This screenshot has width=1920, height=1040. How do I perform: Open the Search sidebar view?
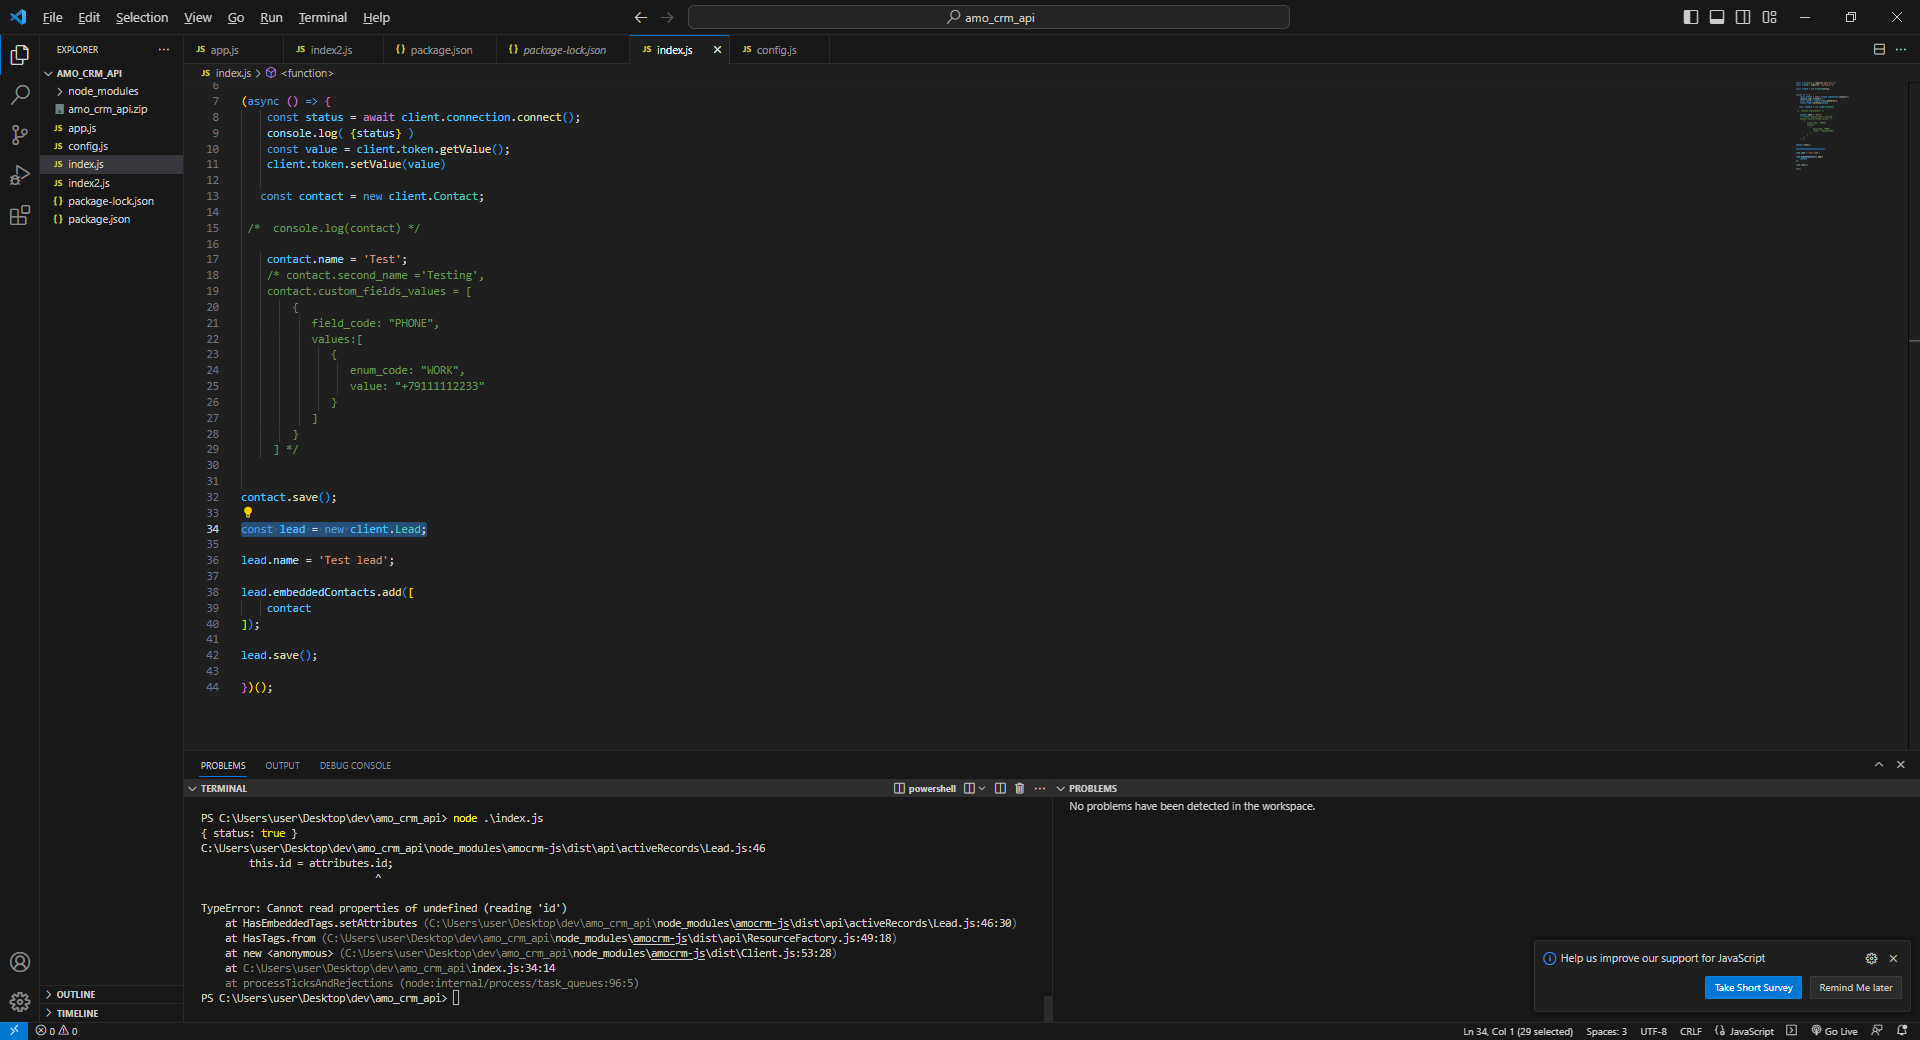point(20,95)
